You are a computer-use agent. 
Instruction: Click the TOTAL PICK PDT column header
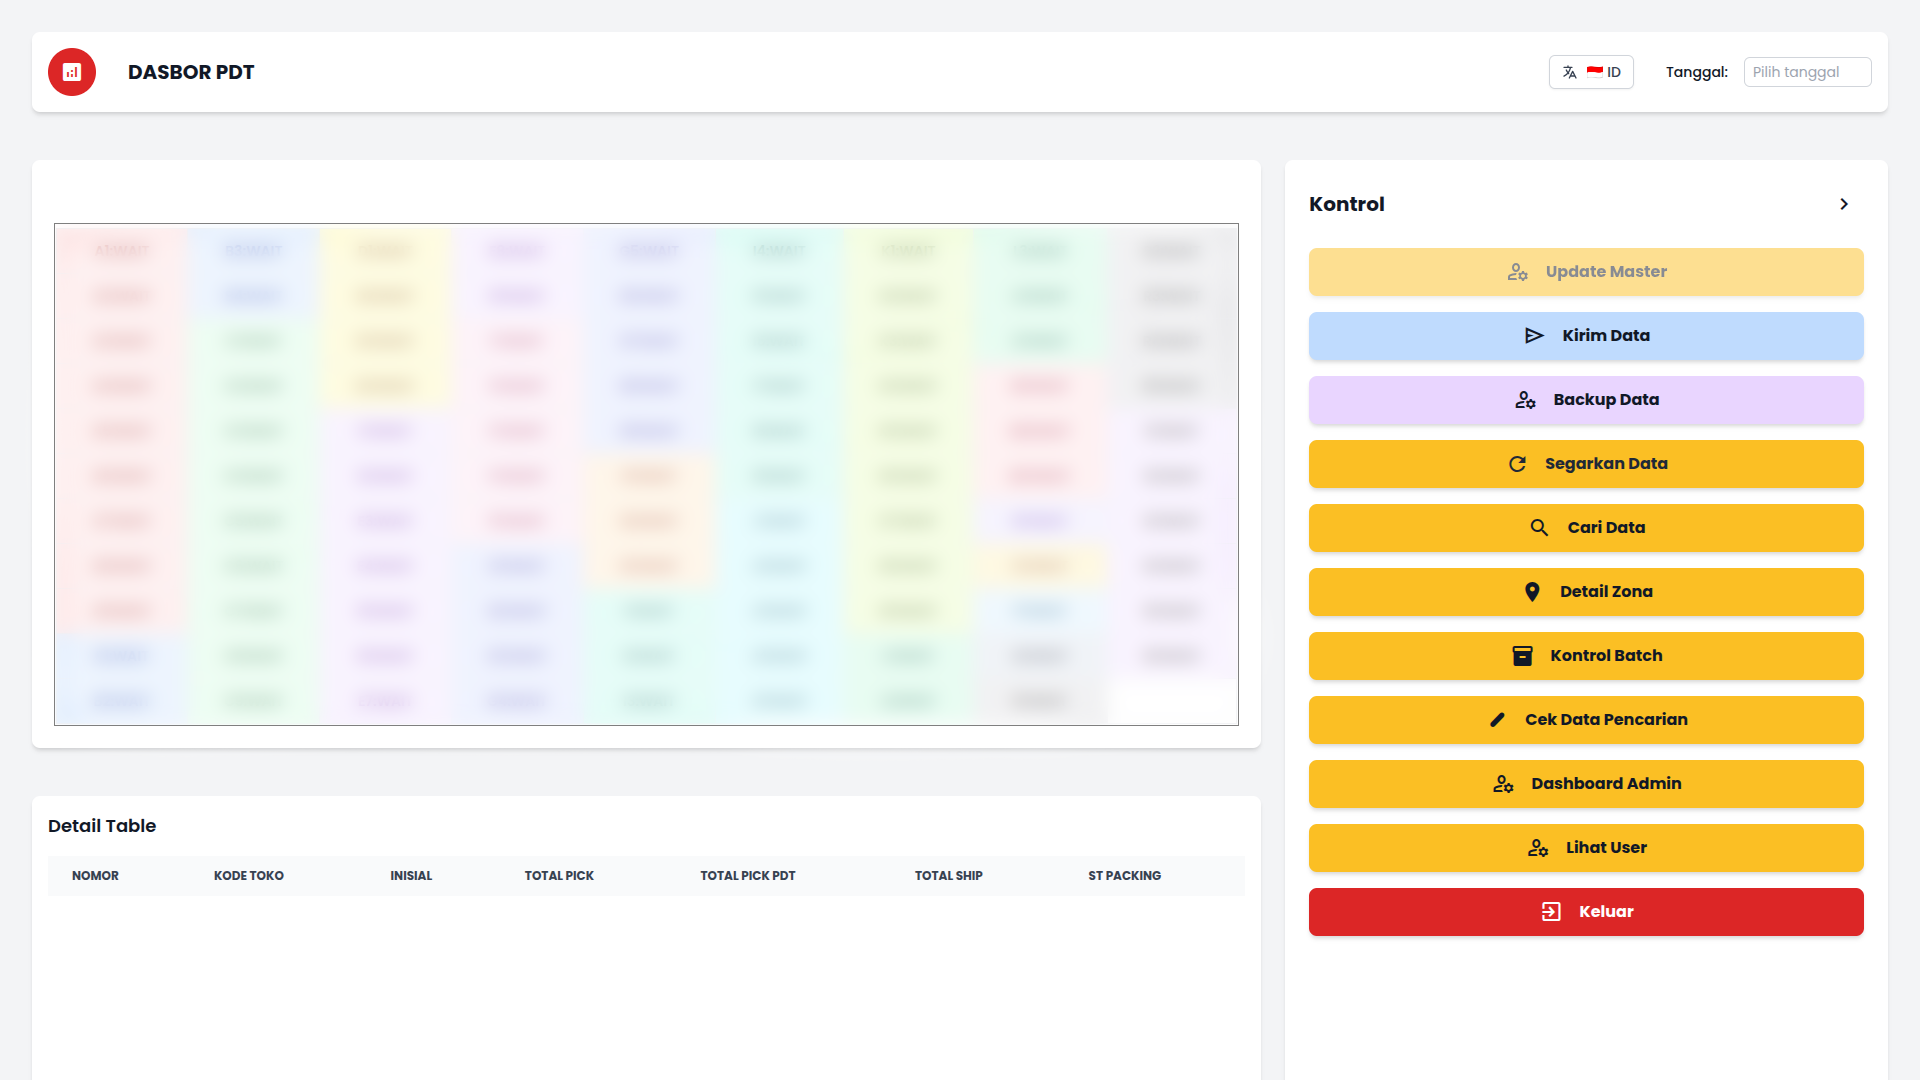pos(748,876)
